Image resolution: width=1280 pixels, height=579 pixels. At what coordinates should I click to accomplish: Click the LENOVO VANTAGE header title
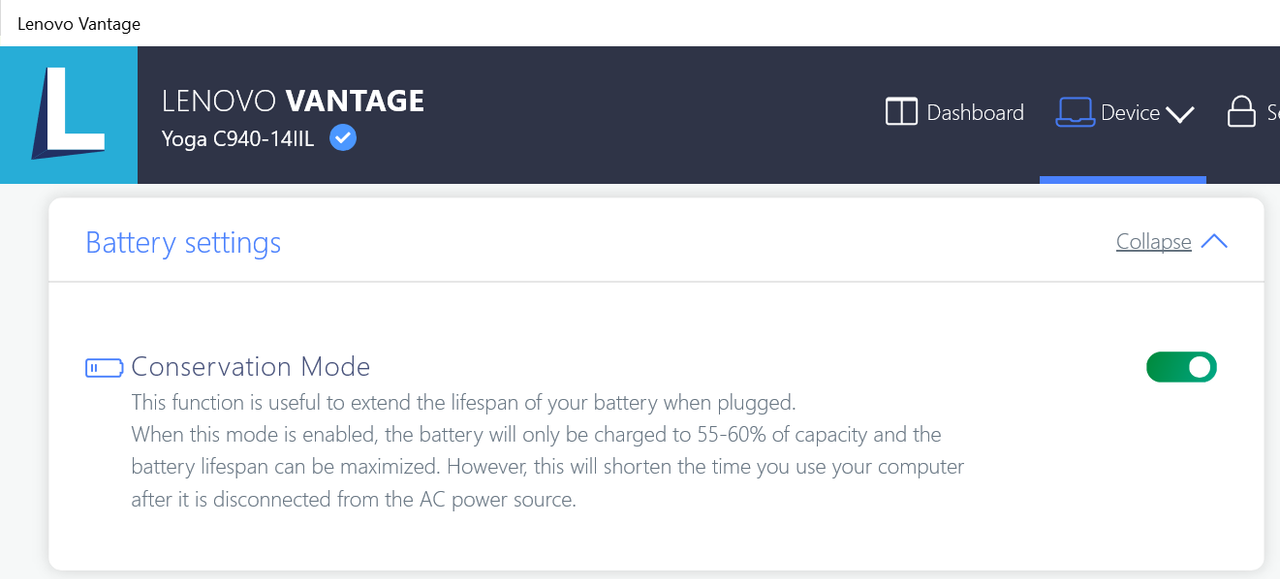[x=293, y=100]
